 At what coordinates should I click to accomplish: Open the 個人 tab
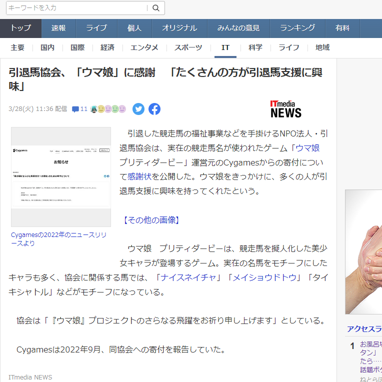(x=134, y=28)
